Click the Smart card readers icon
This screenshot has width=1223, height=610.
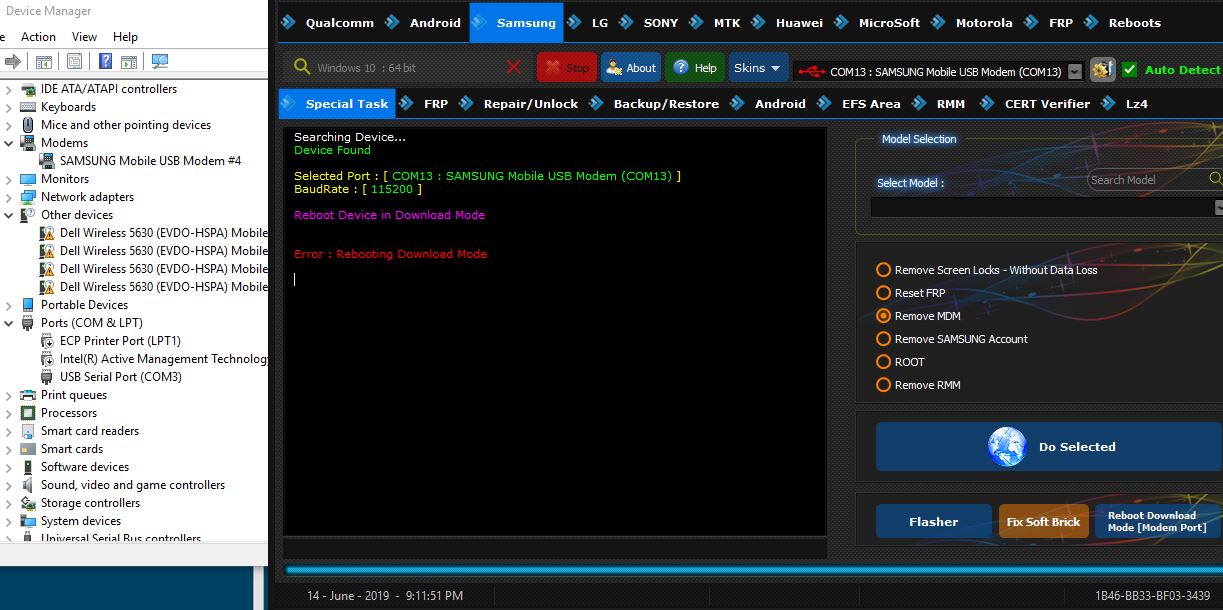tap(28, 431)
